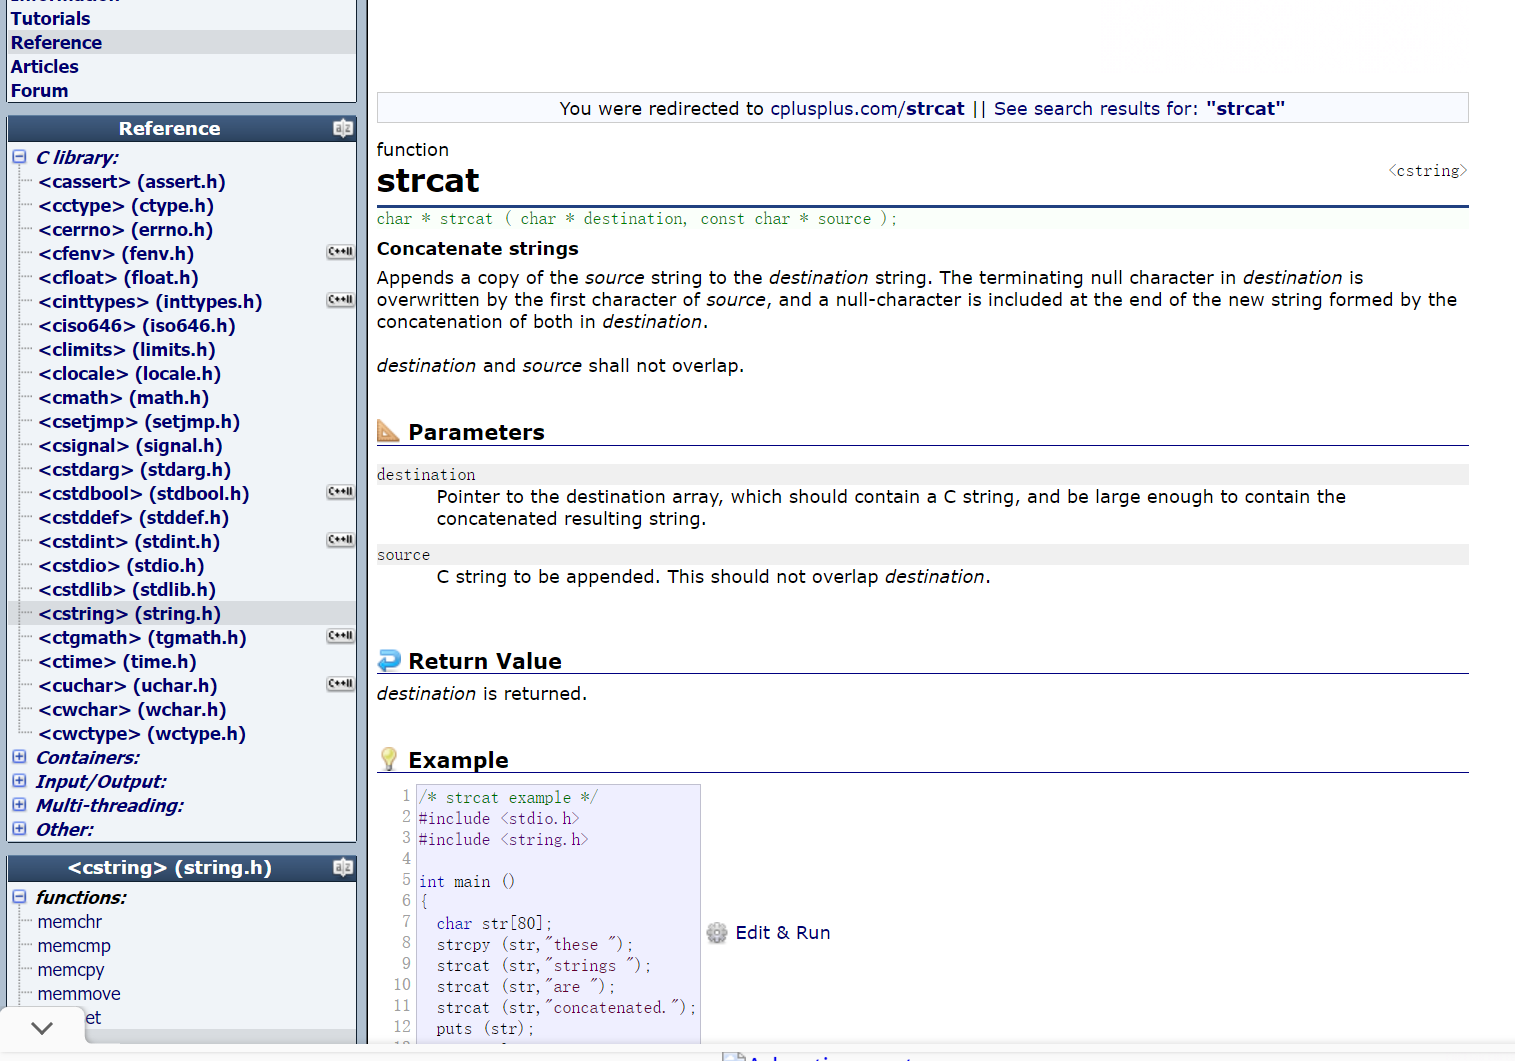This screenshot has height=1061, width=1515.
Task: Open <cstdlib> (stdlib.h) reference
Action: 127,589
